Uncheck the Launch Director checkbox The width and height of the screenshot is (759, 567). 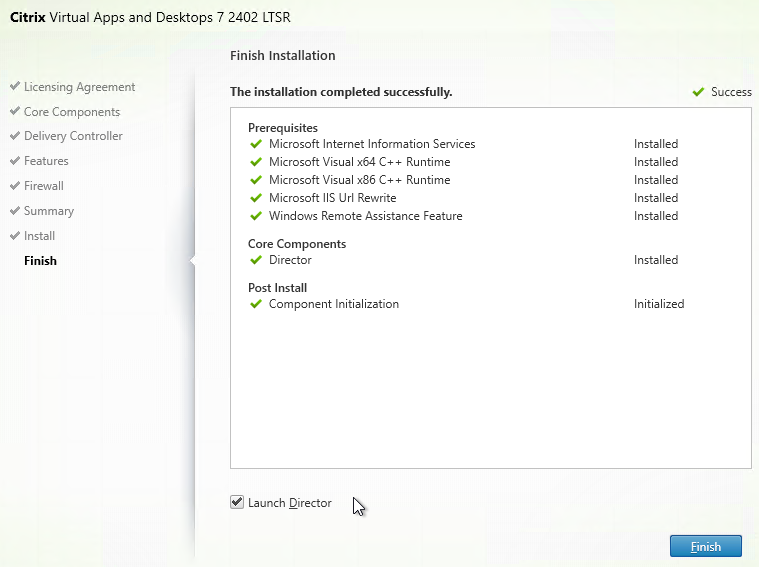(x=237, y=502)
